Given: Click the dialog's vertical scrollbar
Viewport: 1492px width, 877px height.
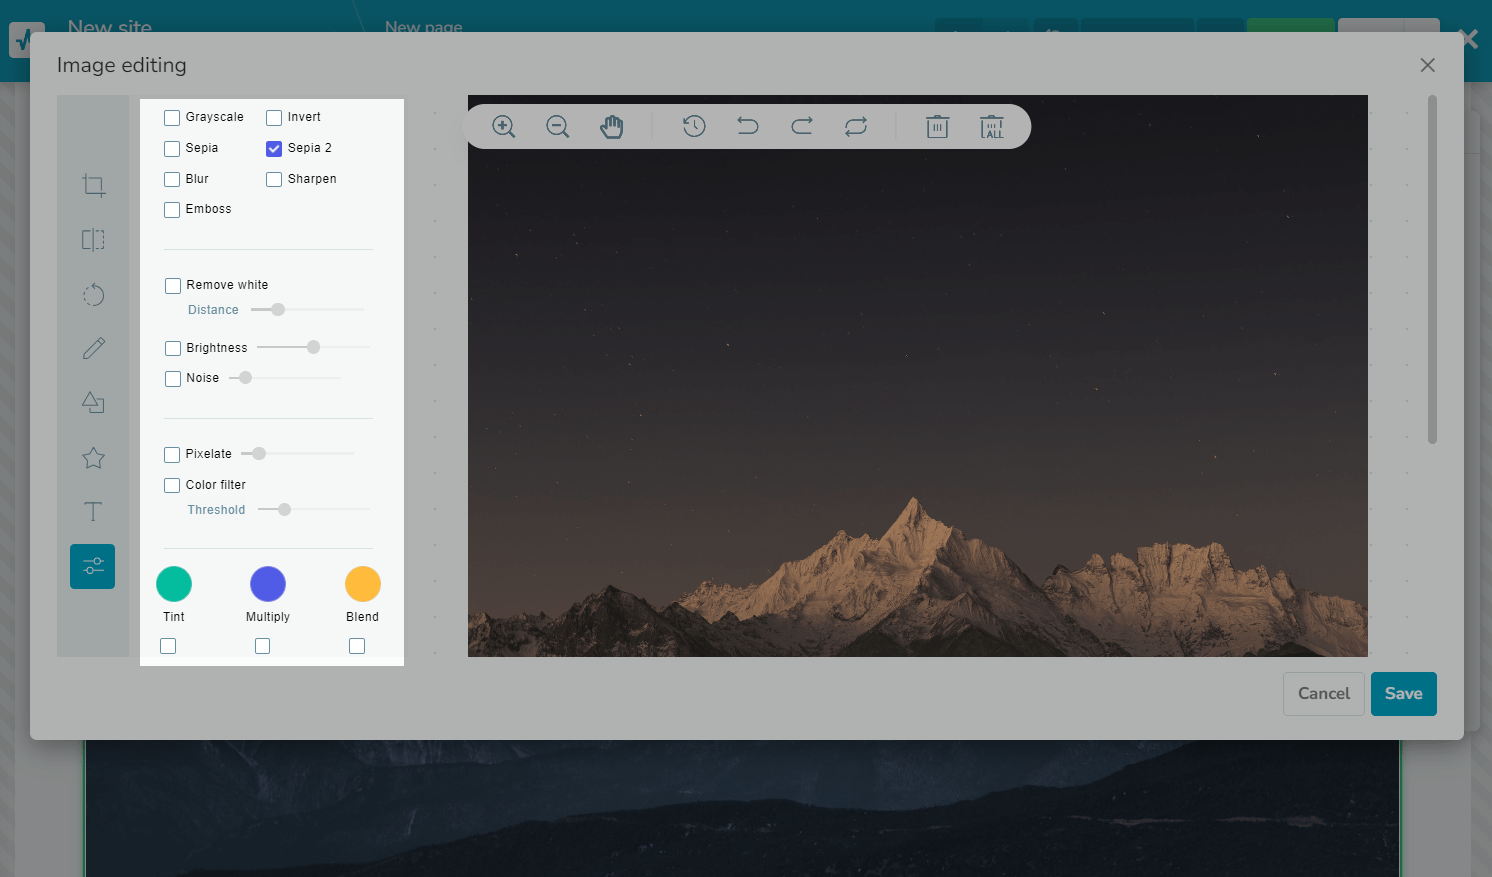Looking at the screenshot, I should pyautogui.click(x=1432, y=270).
